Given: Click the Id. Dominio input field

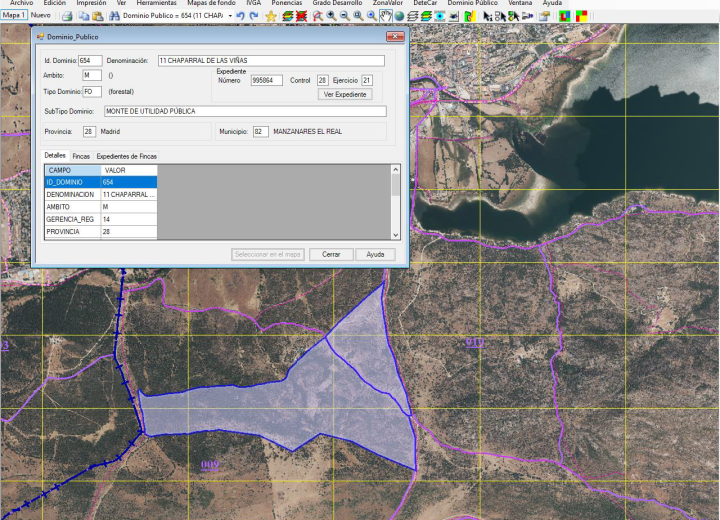Looking at the screenshot, I should (x=90, y=61).
